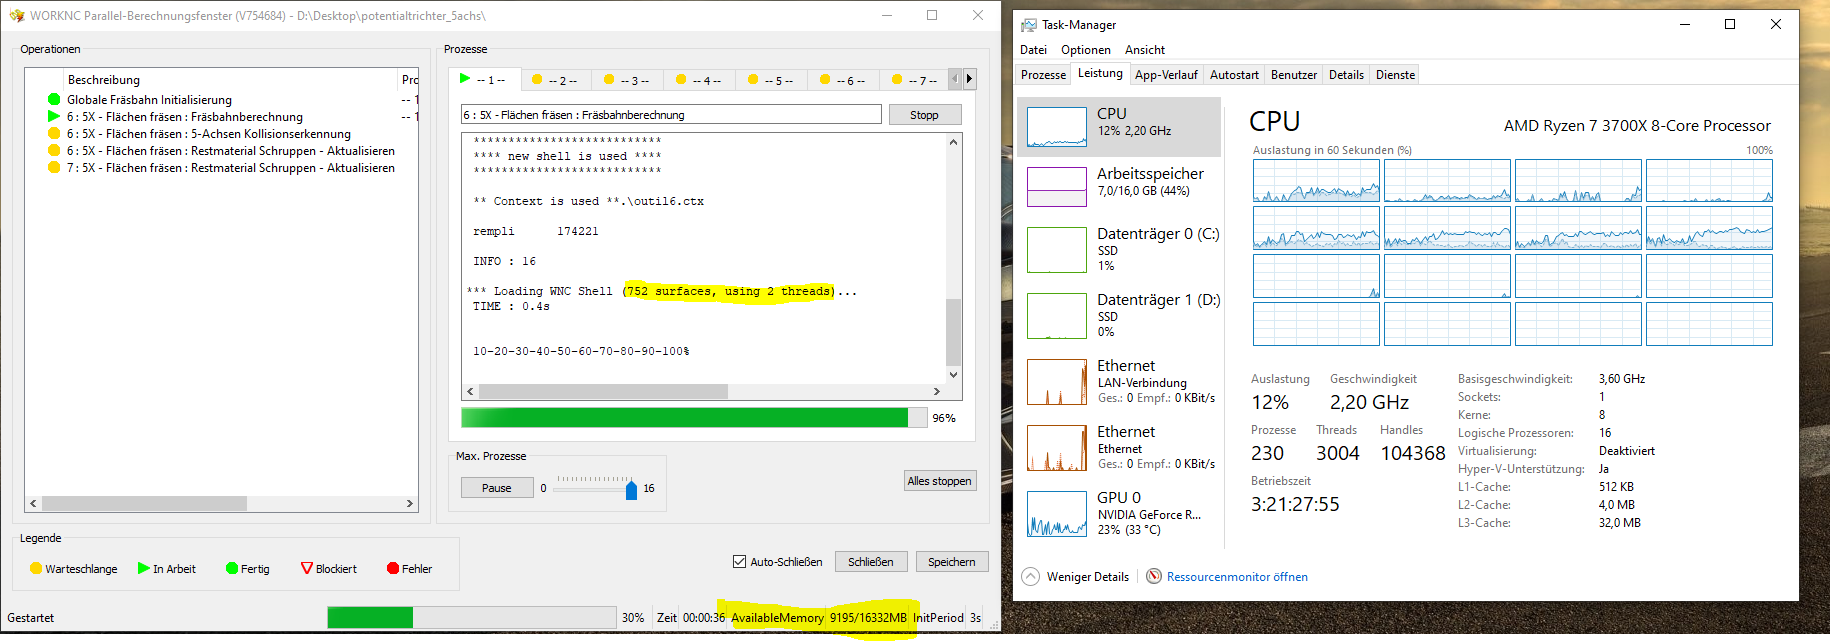Open process tab 7
This screenshot has width=1830, height=641.
click(914, 80)
